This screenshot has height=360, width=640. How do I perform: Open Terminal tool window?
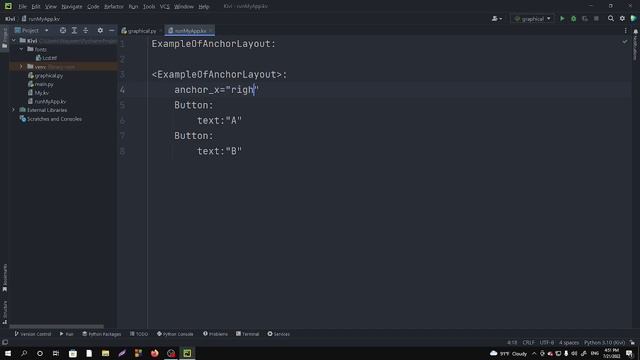pyautogui.click(x=247, y=334)
